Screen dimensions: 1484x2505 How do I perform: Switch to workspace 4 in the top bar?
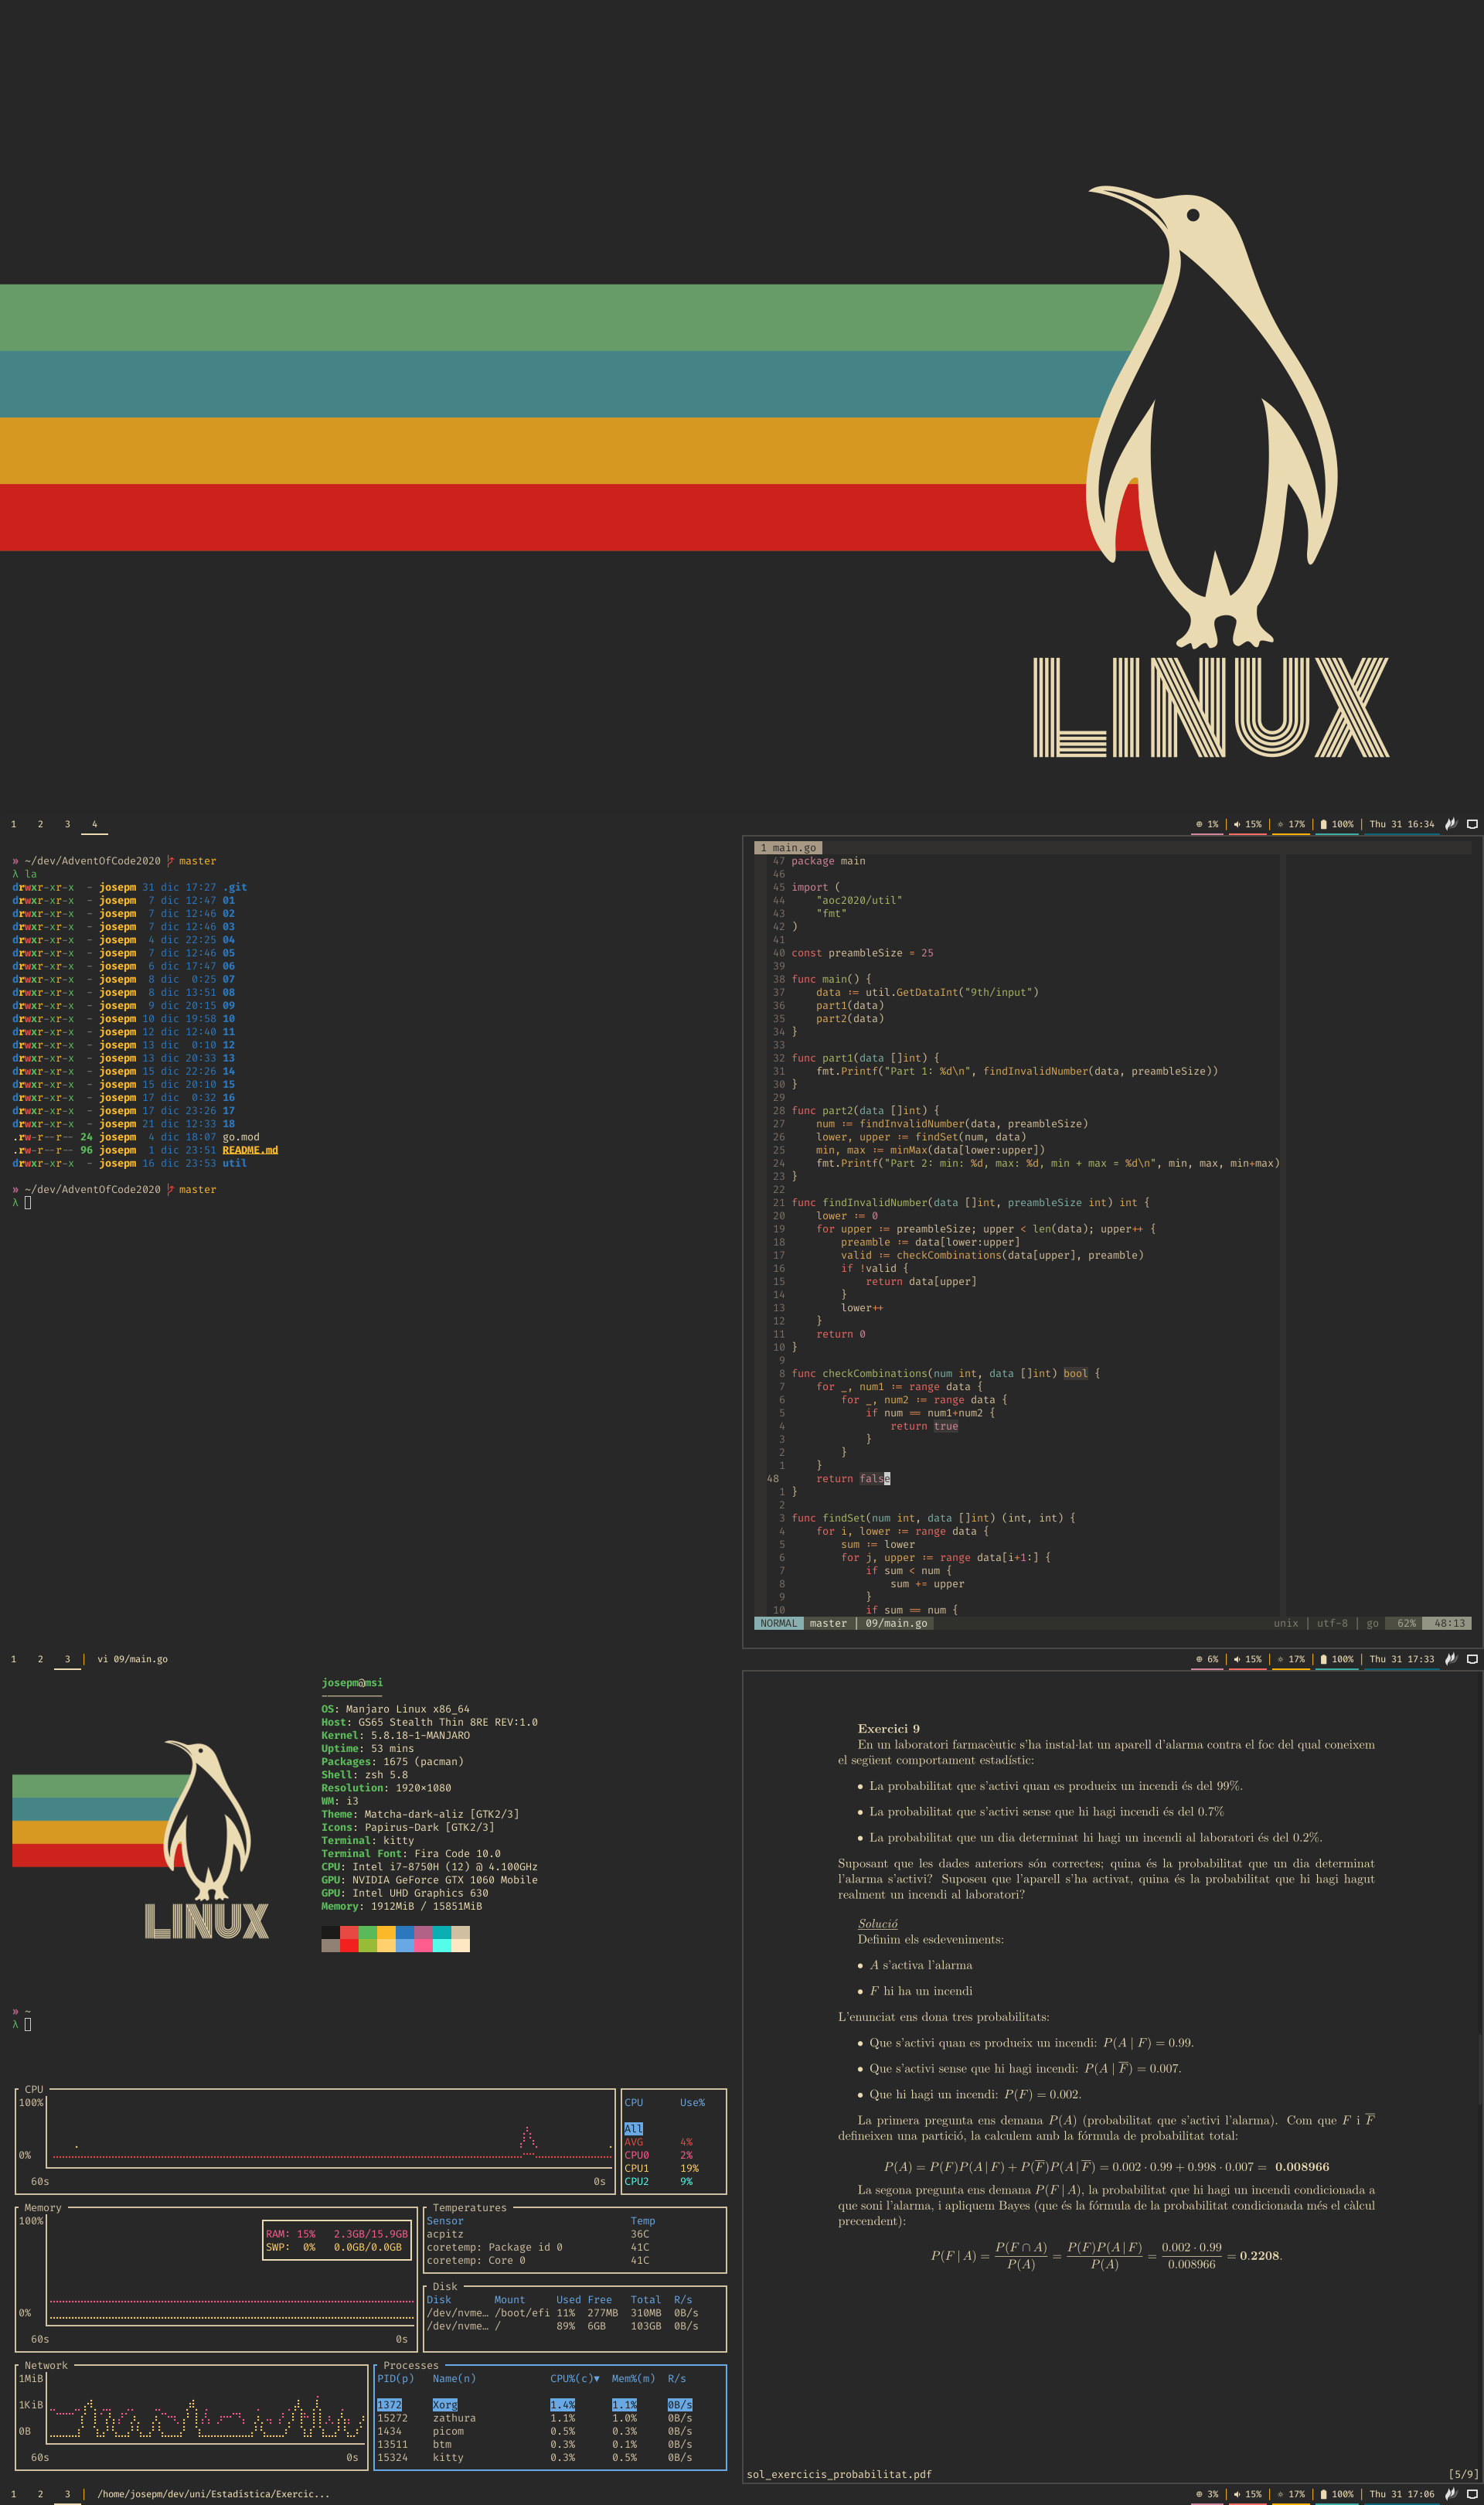(95, 824)
